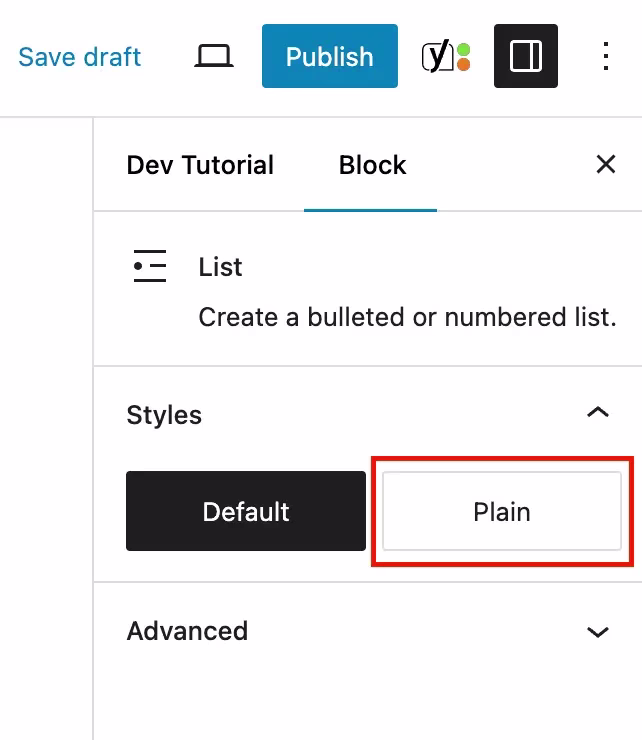Click the Save draft link
Screen dimensions: 642x740
[80, 57]
